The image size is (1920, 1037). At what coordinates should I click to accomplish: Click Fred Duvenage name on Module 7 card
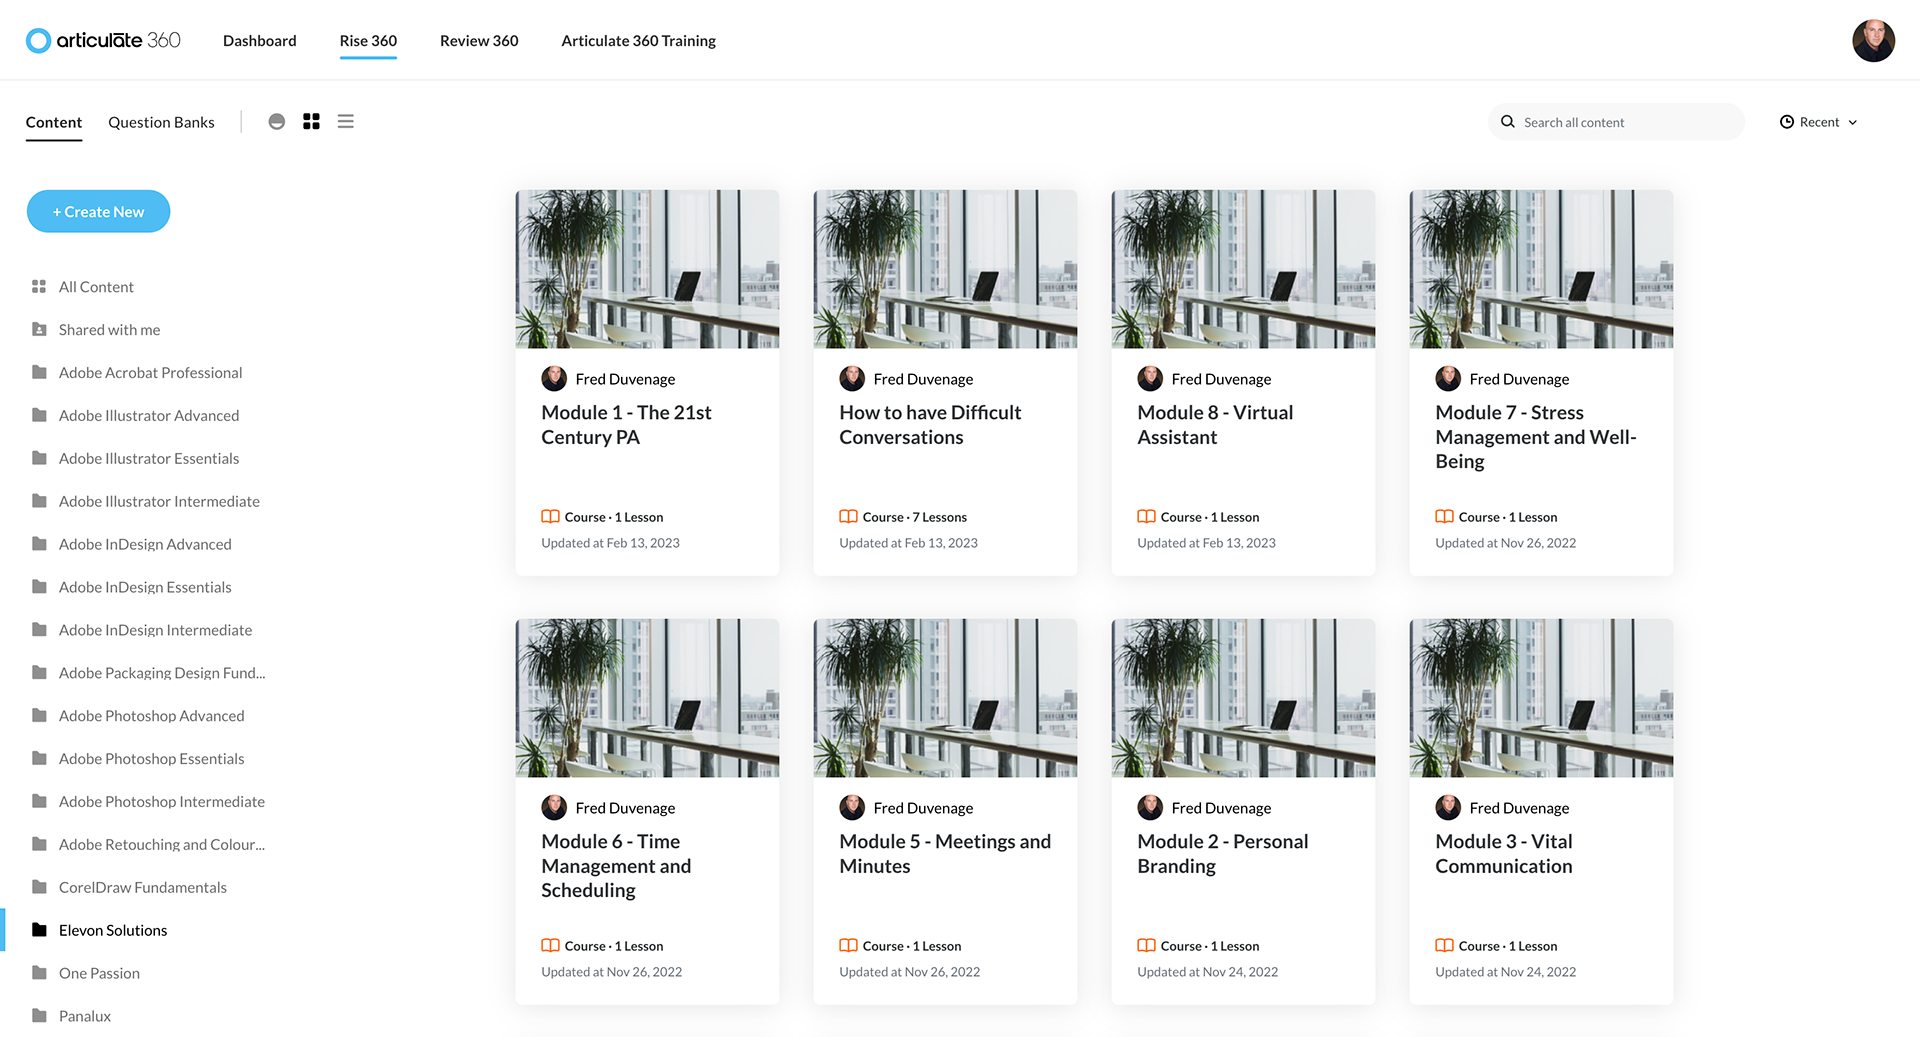(1519, 379)
